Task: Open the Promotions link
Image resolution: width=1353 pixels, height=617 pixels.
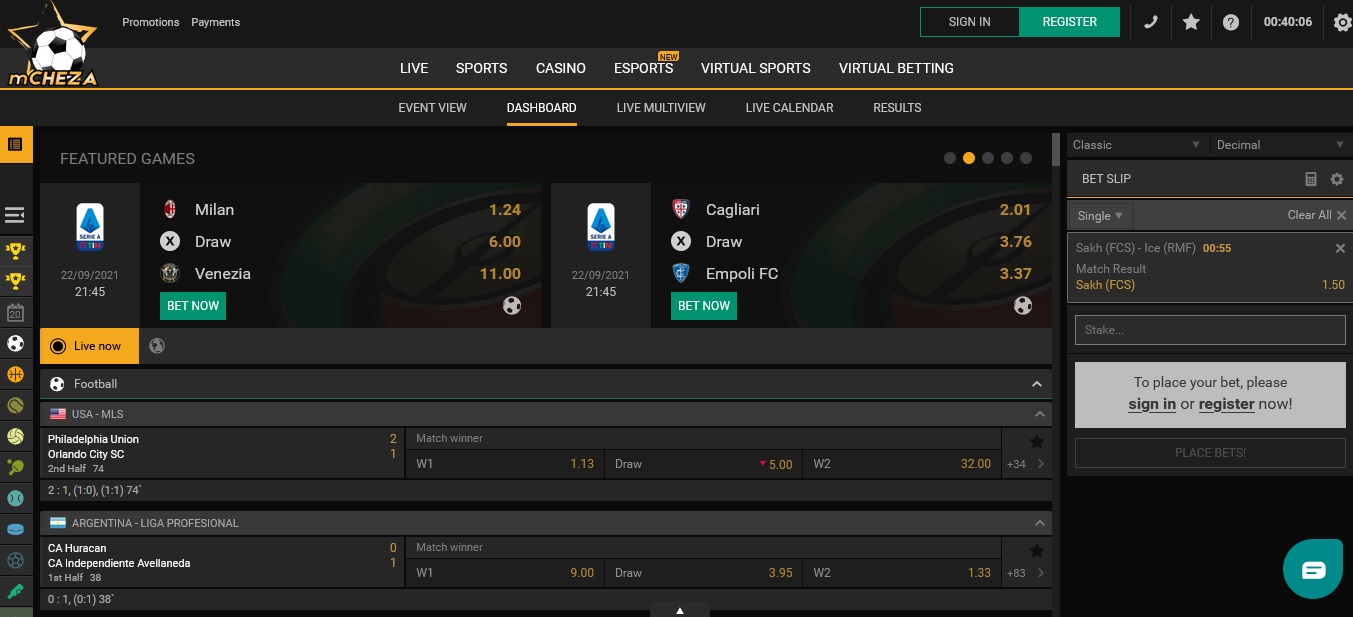Action: [151, 22]
